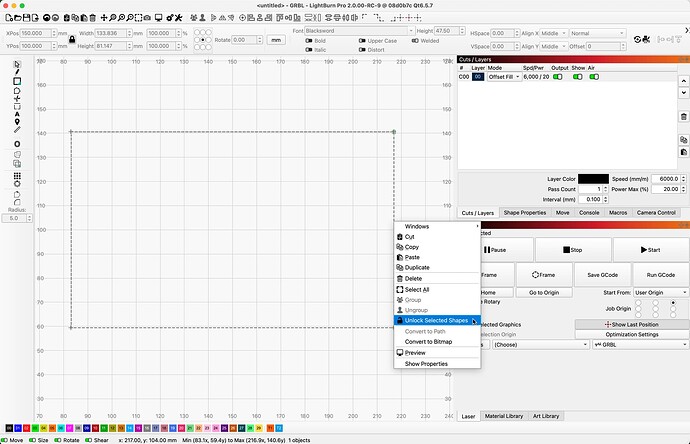Open the Align X Middle dropdown
690x444 pixels.
554,33
